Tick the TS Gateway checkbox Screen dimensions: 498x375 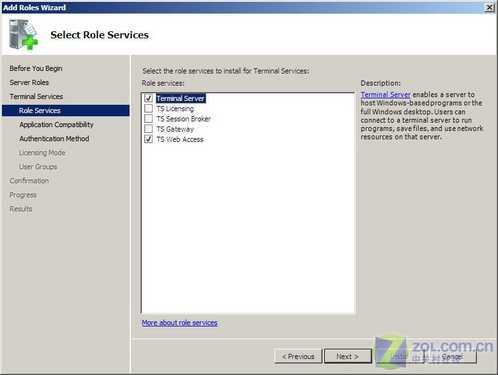pos(149,129)
